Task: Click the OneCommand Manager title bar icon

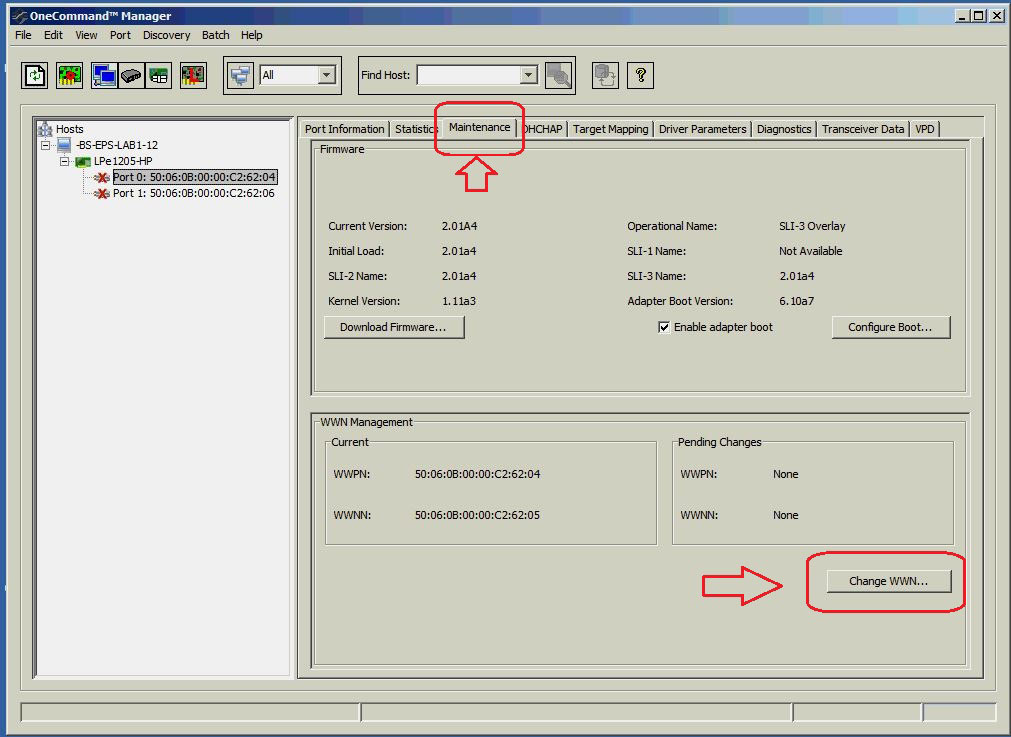Action: click(x=19, y=16)
